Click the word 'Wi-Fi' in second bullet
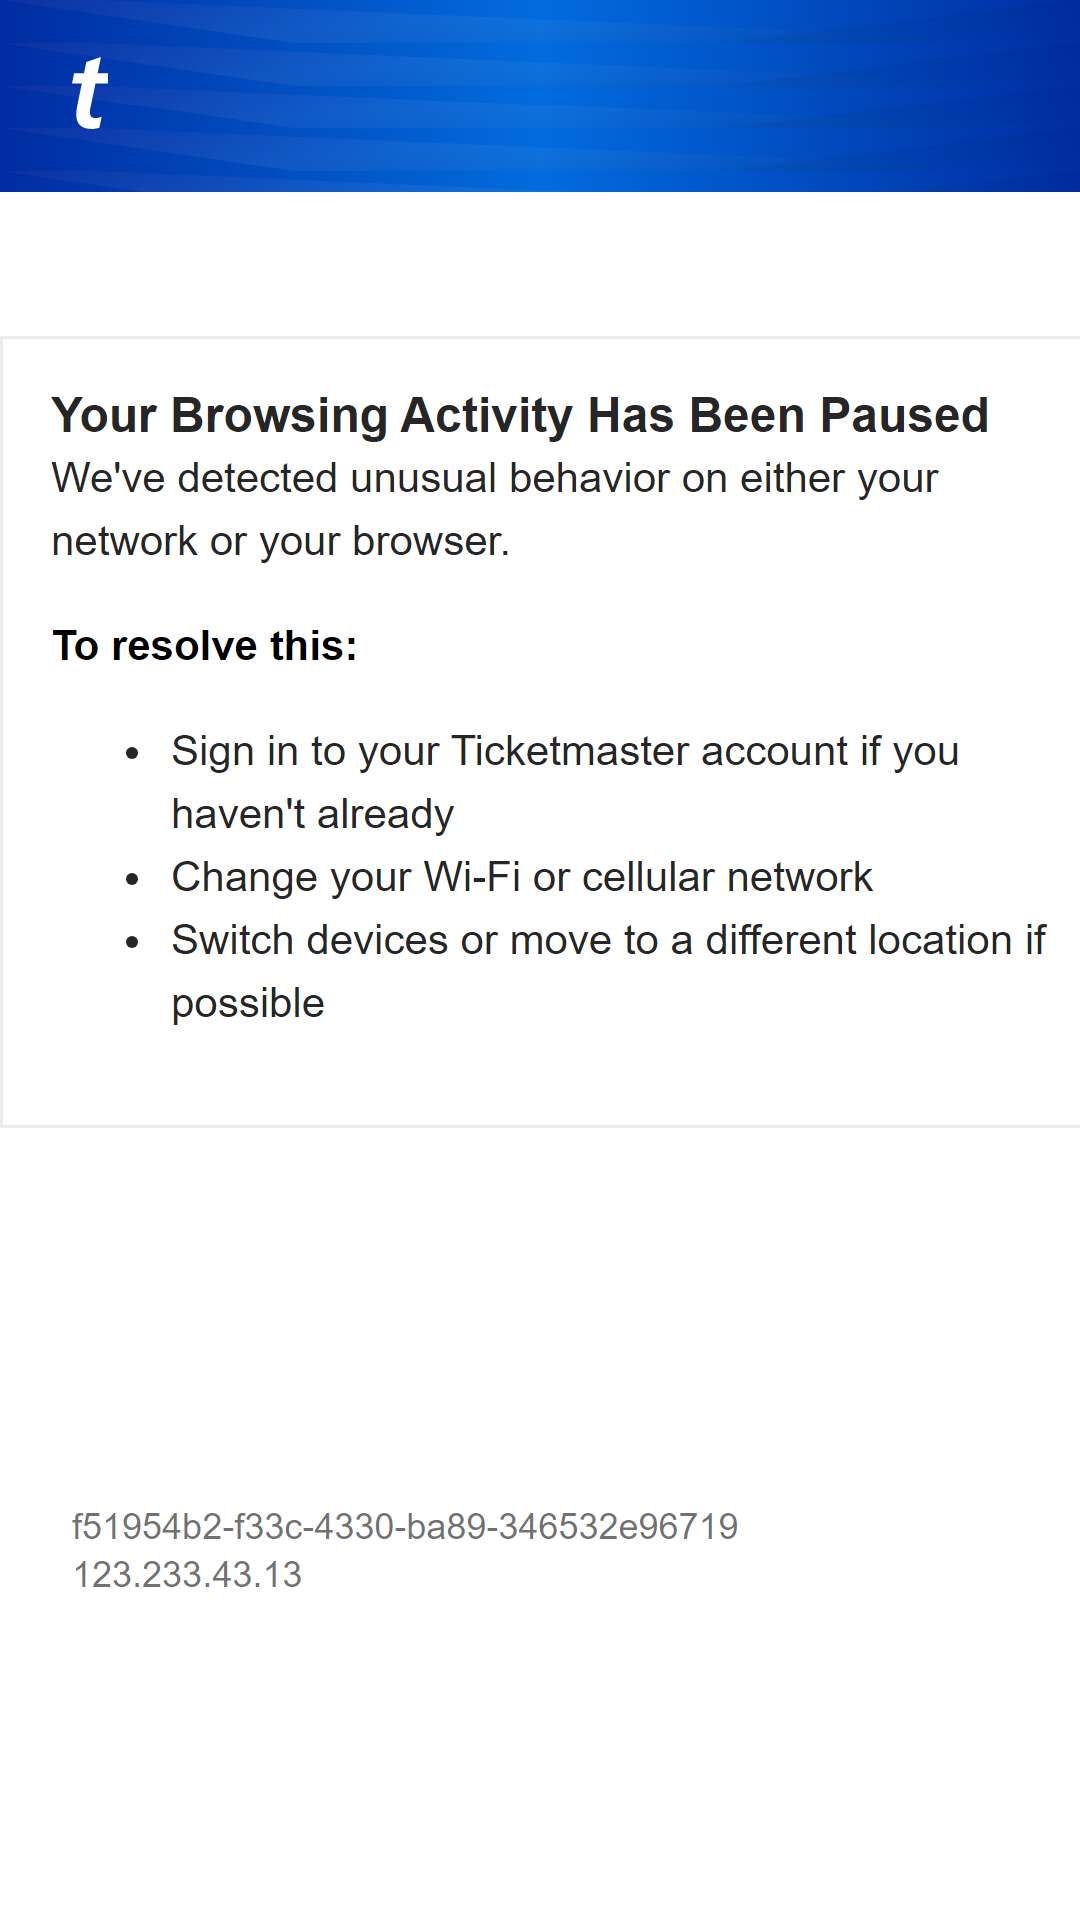Image resolution: width=1080 pixels, height=1920 pixels. [472, 877]
